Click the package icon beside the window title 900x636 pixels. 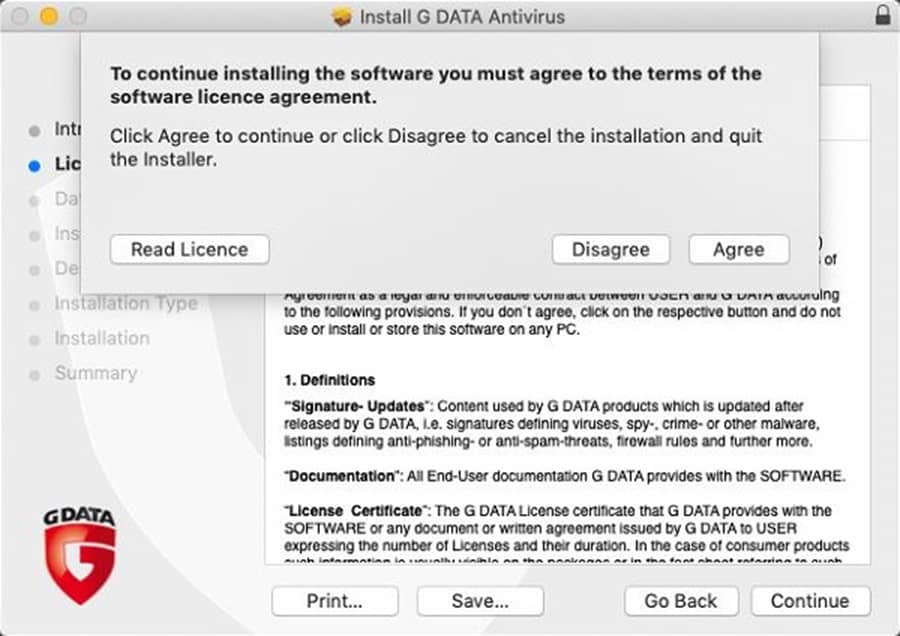coord(342,17)
